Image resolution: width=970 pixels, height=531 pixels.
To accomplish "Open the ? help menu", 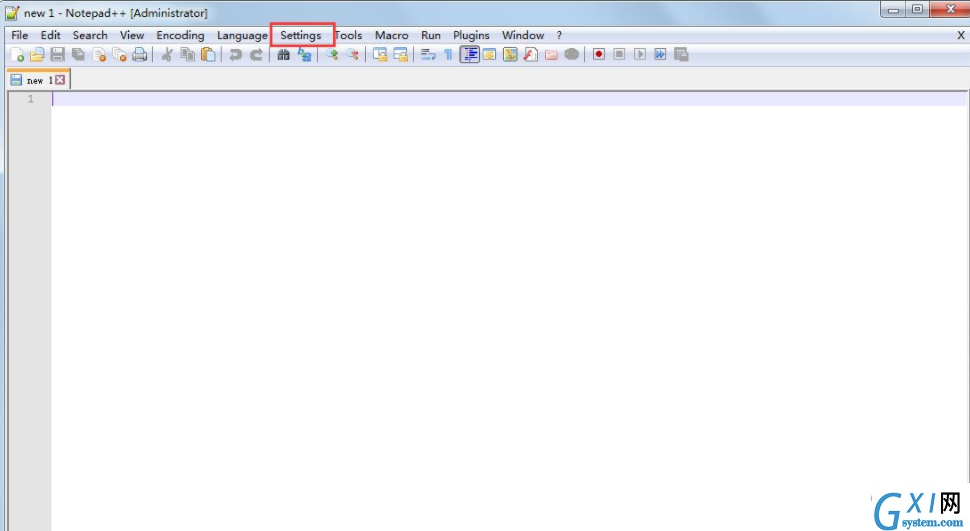I will click(x=559, y=35).
